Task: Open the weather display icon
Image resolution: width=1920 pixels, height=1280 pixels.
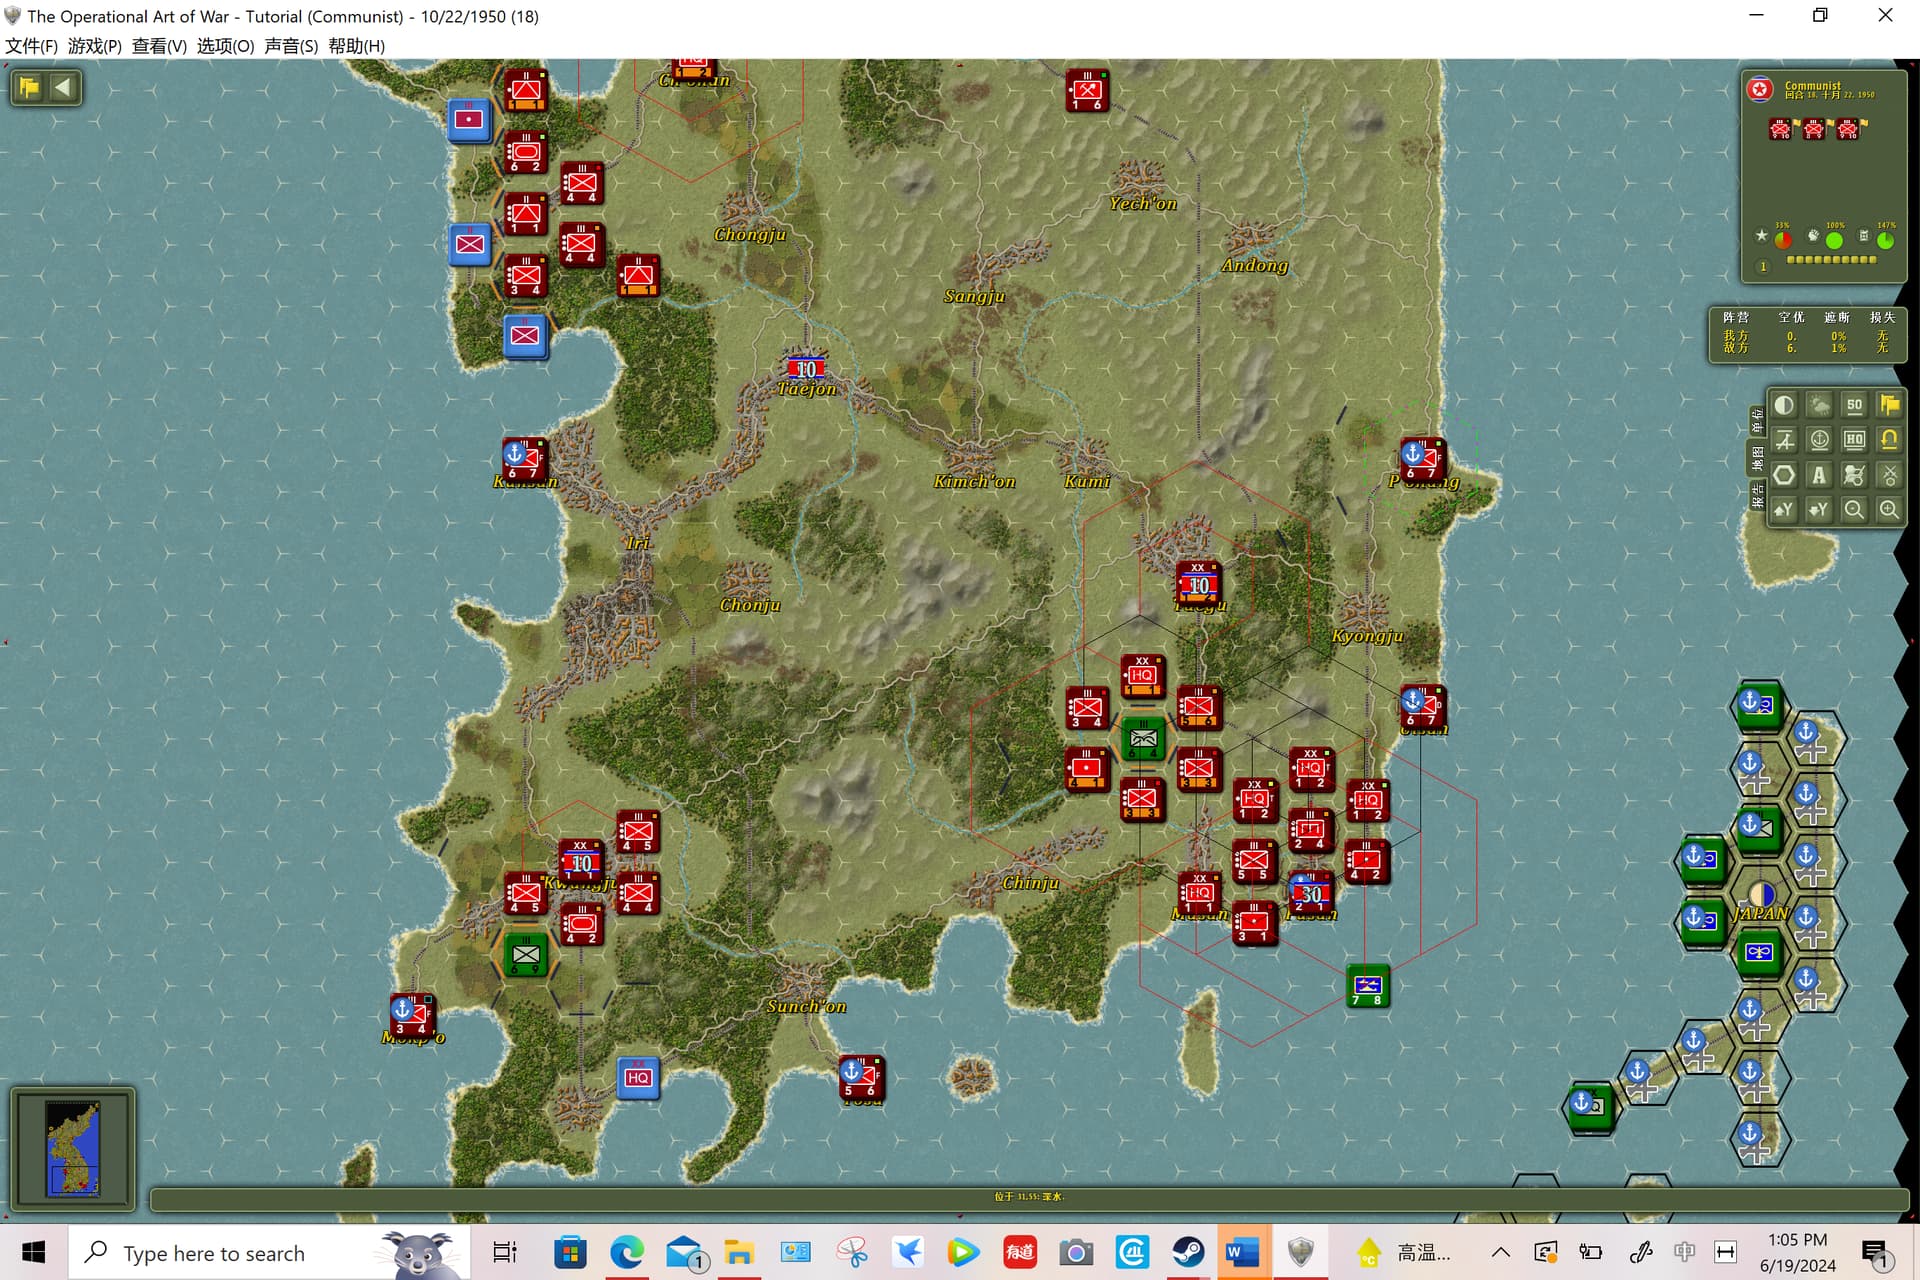Action: pos(1819,405)
